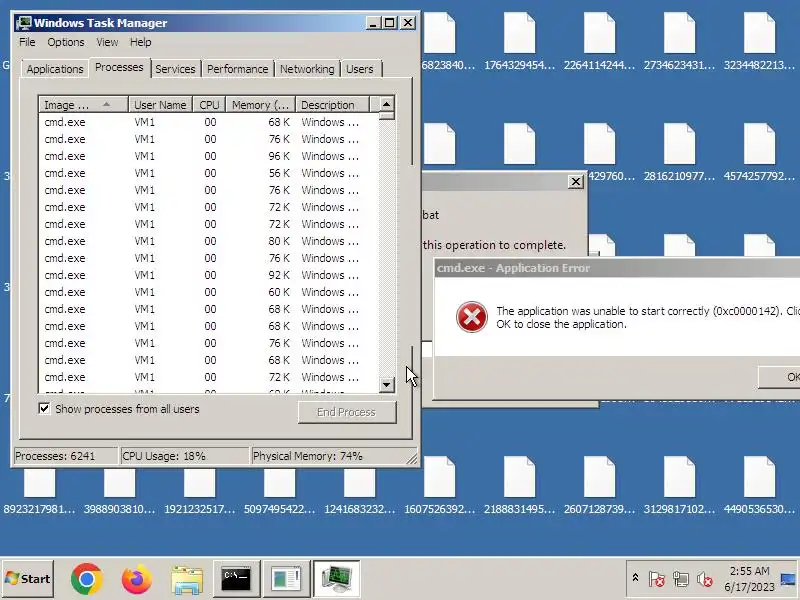The height and width of the screenshot is (600, 800).
Task: Open the clock showing 2:55 AM
Action: (749, 579)
